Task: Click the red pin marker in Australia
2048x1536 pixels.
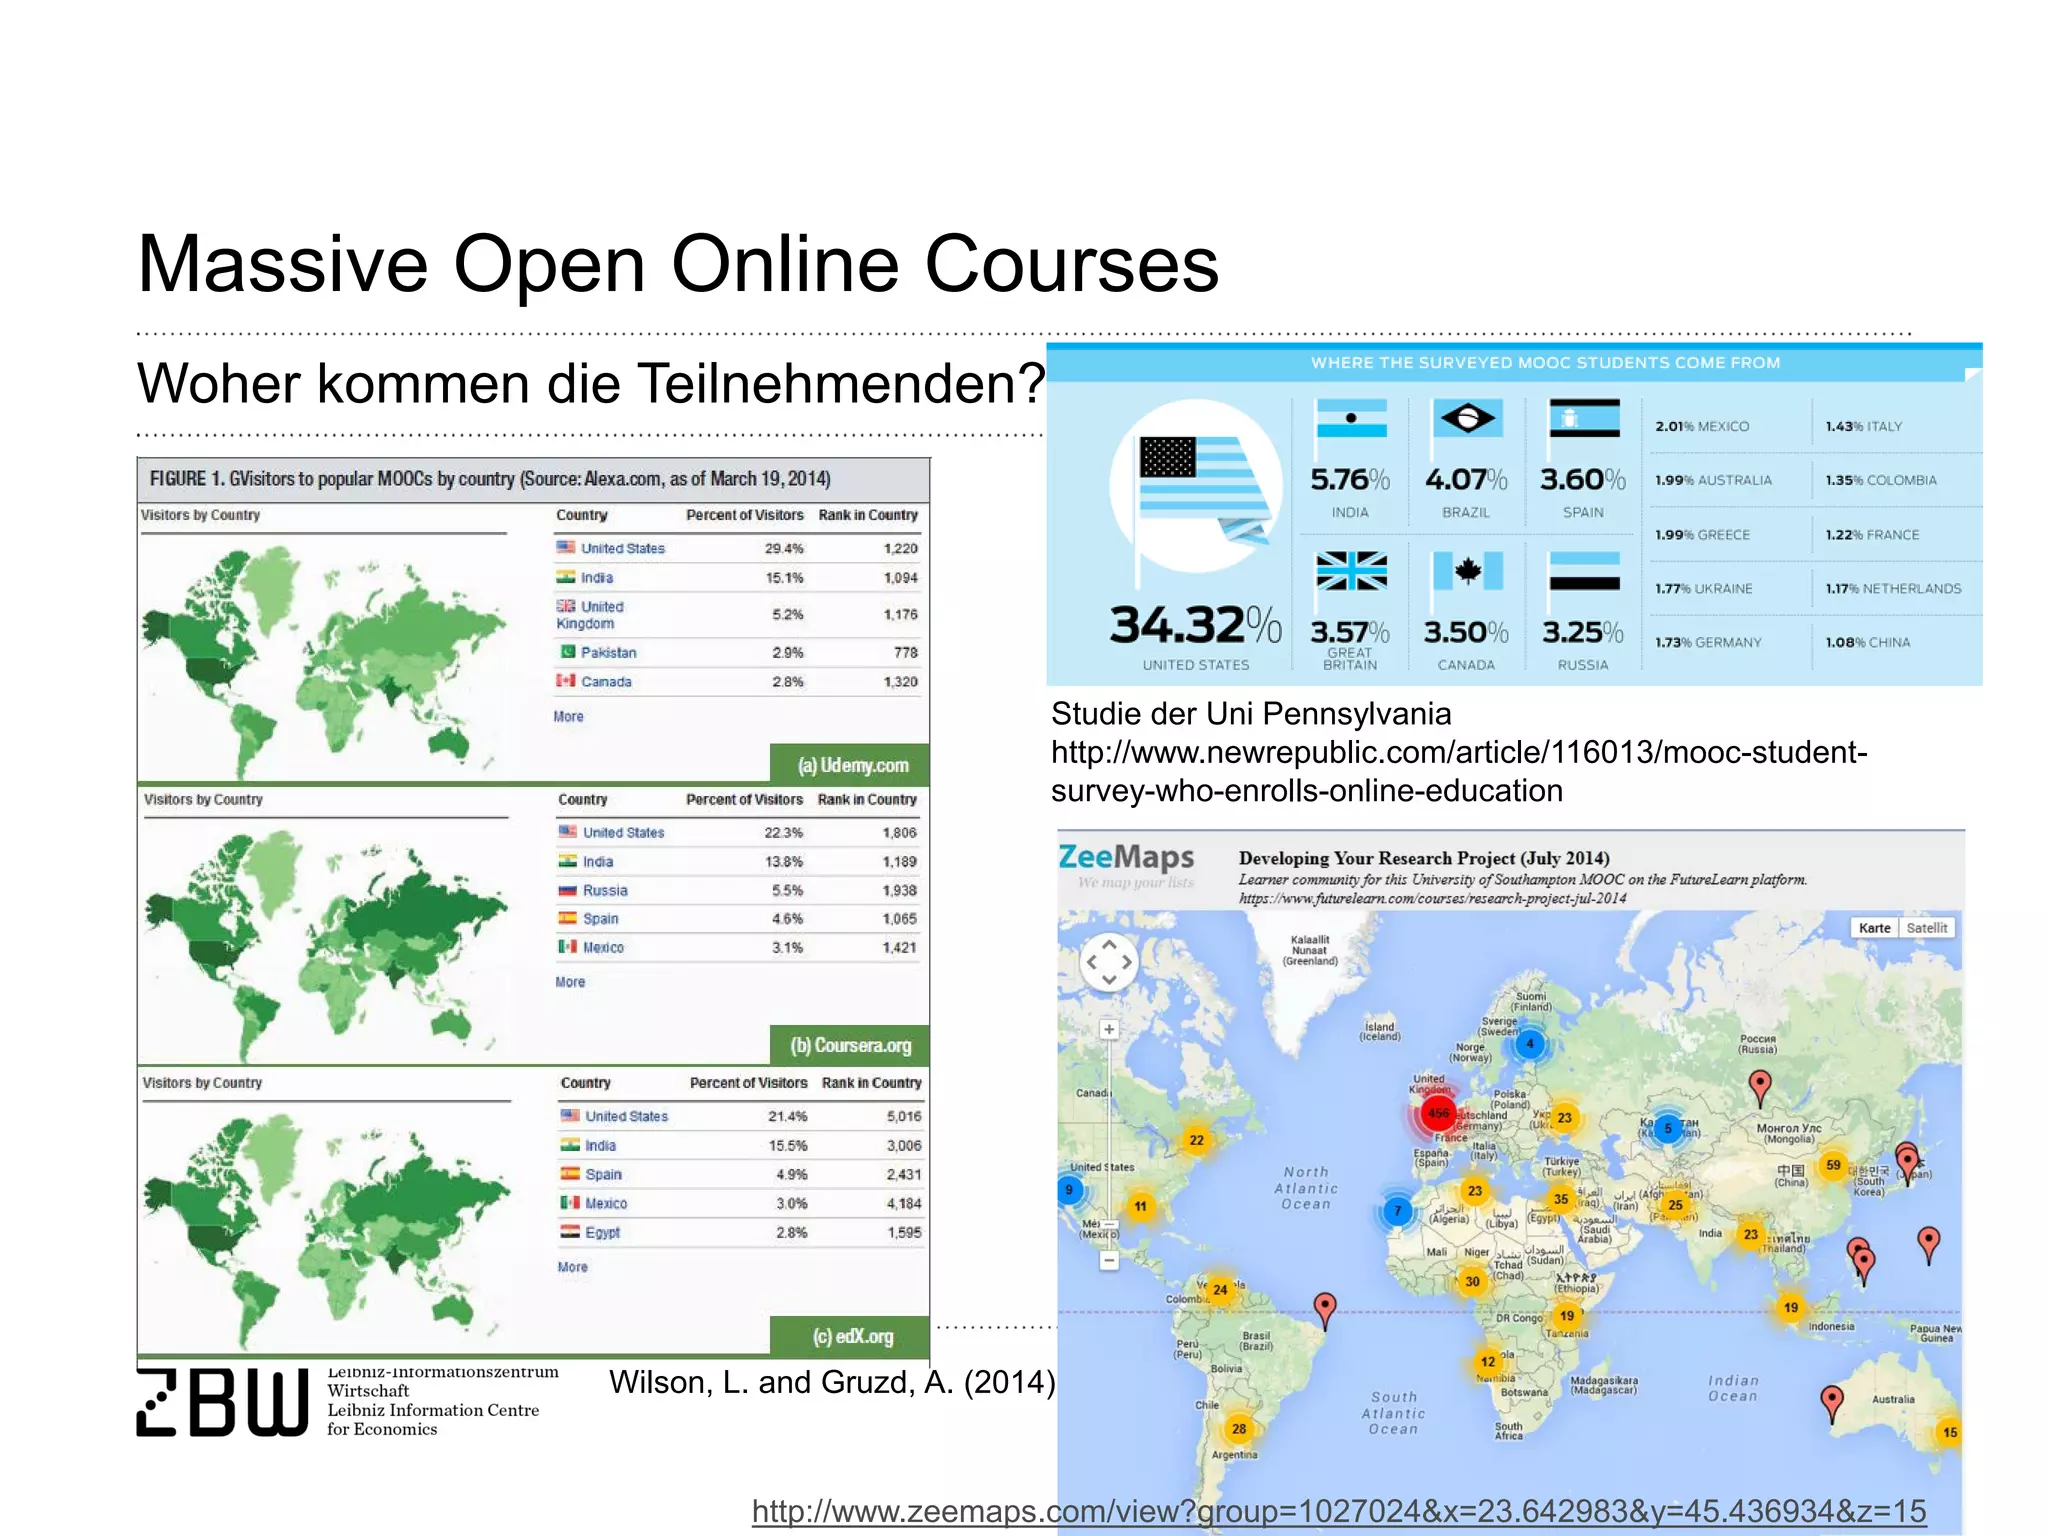Action: (1831, 1403)
